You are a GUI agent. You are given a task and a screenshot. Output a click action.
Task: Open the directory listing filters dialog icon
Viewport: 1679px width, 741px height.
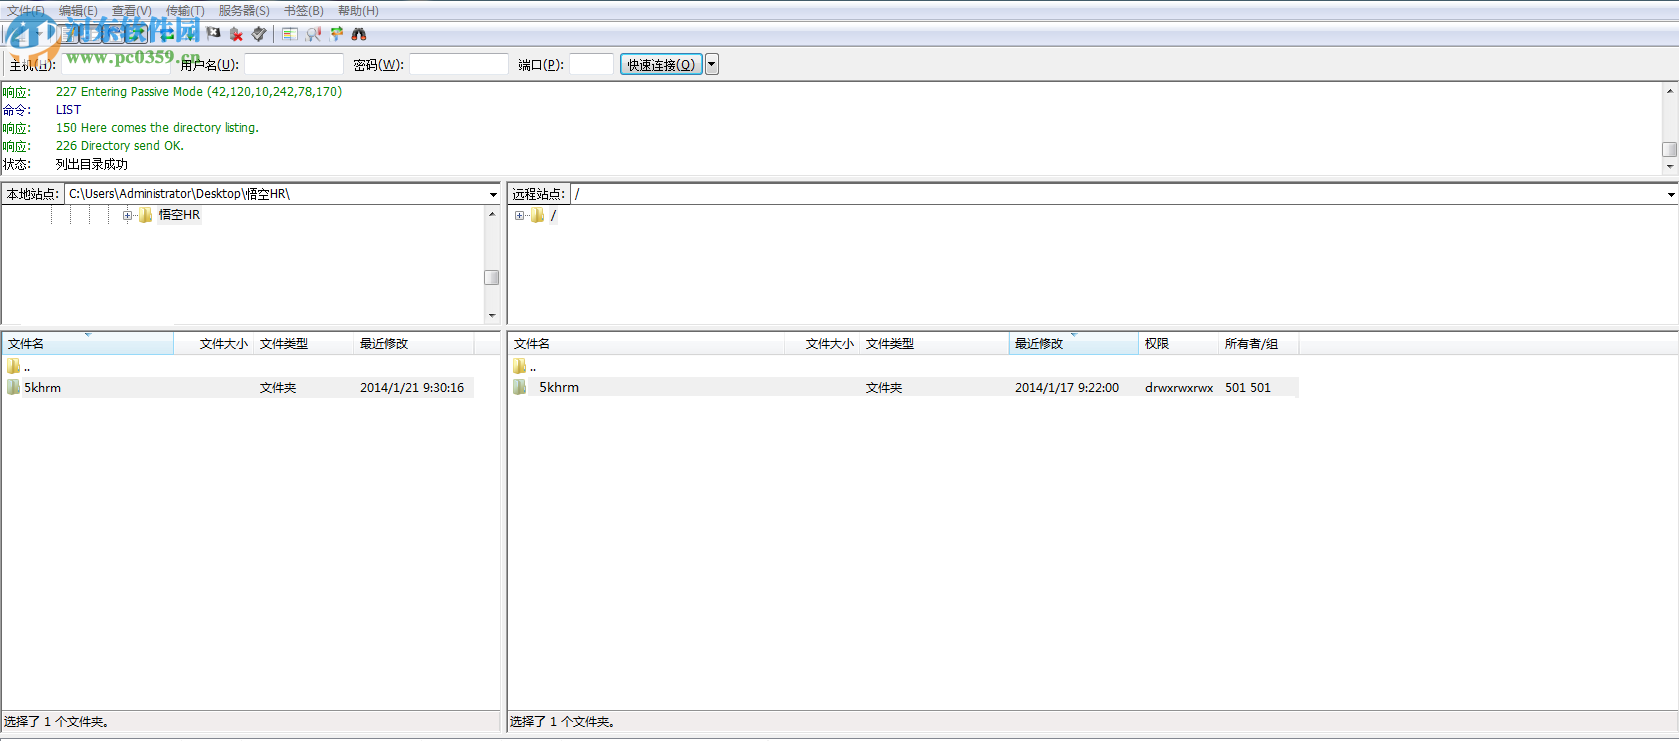click(290, 34)
